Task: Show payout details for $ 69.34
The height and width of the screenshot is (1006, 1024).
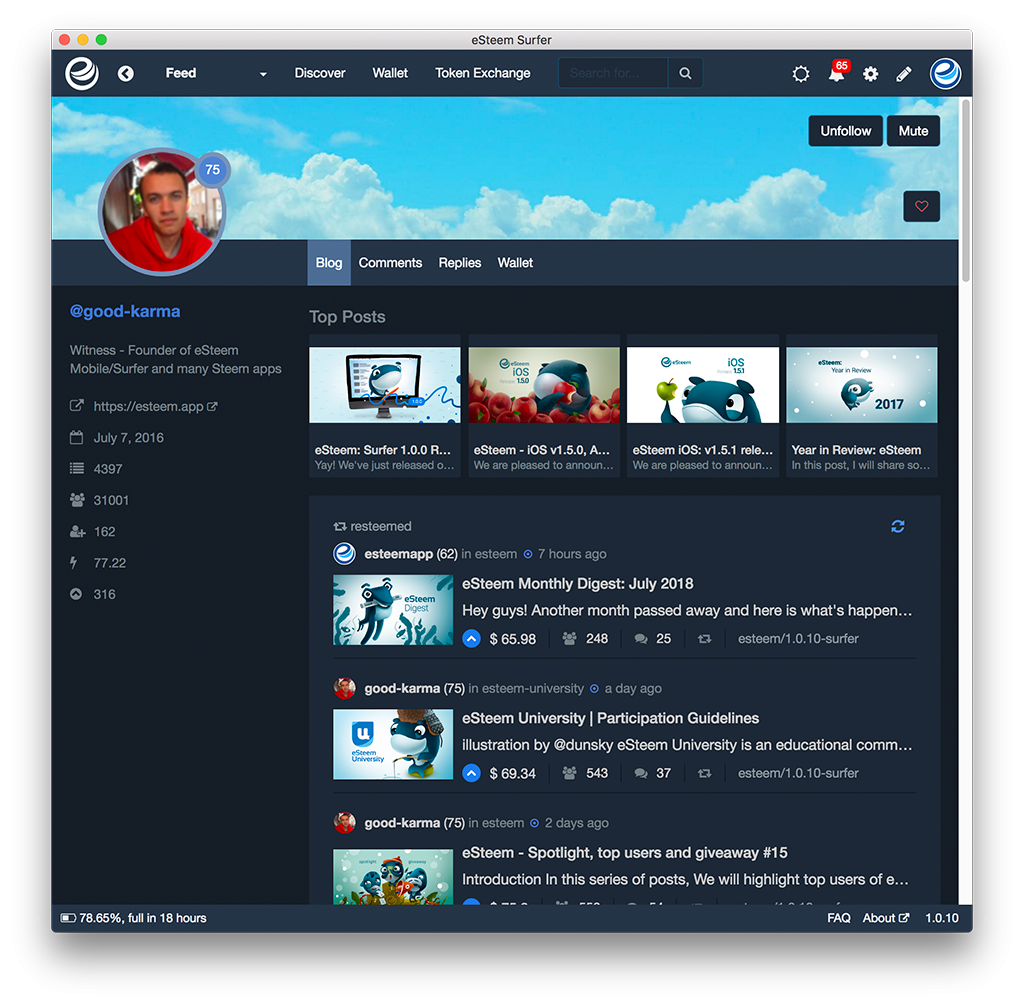Action: (513, 773)
